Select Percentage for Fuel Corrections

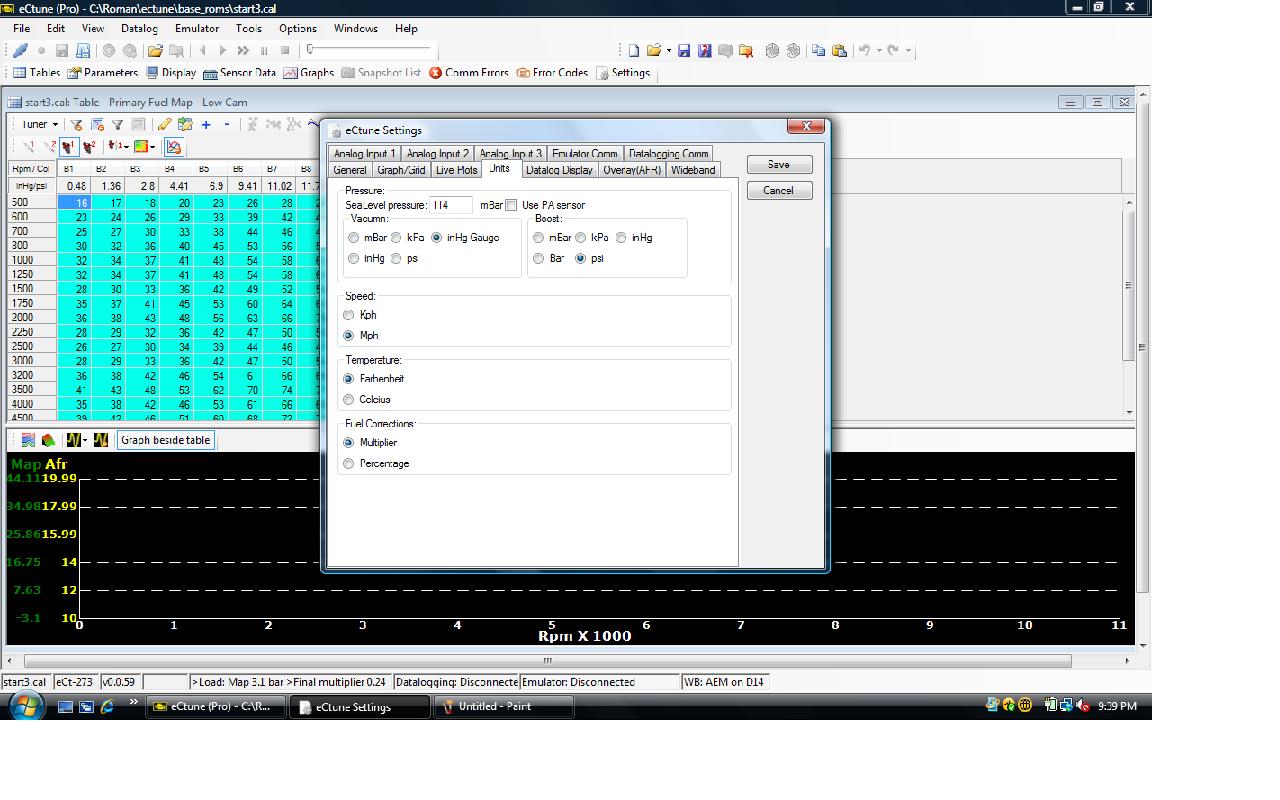[349, 463]
